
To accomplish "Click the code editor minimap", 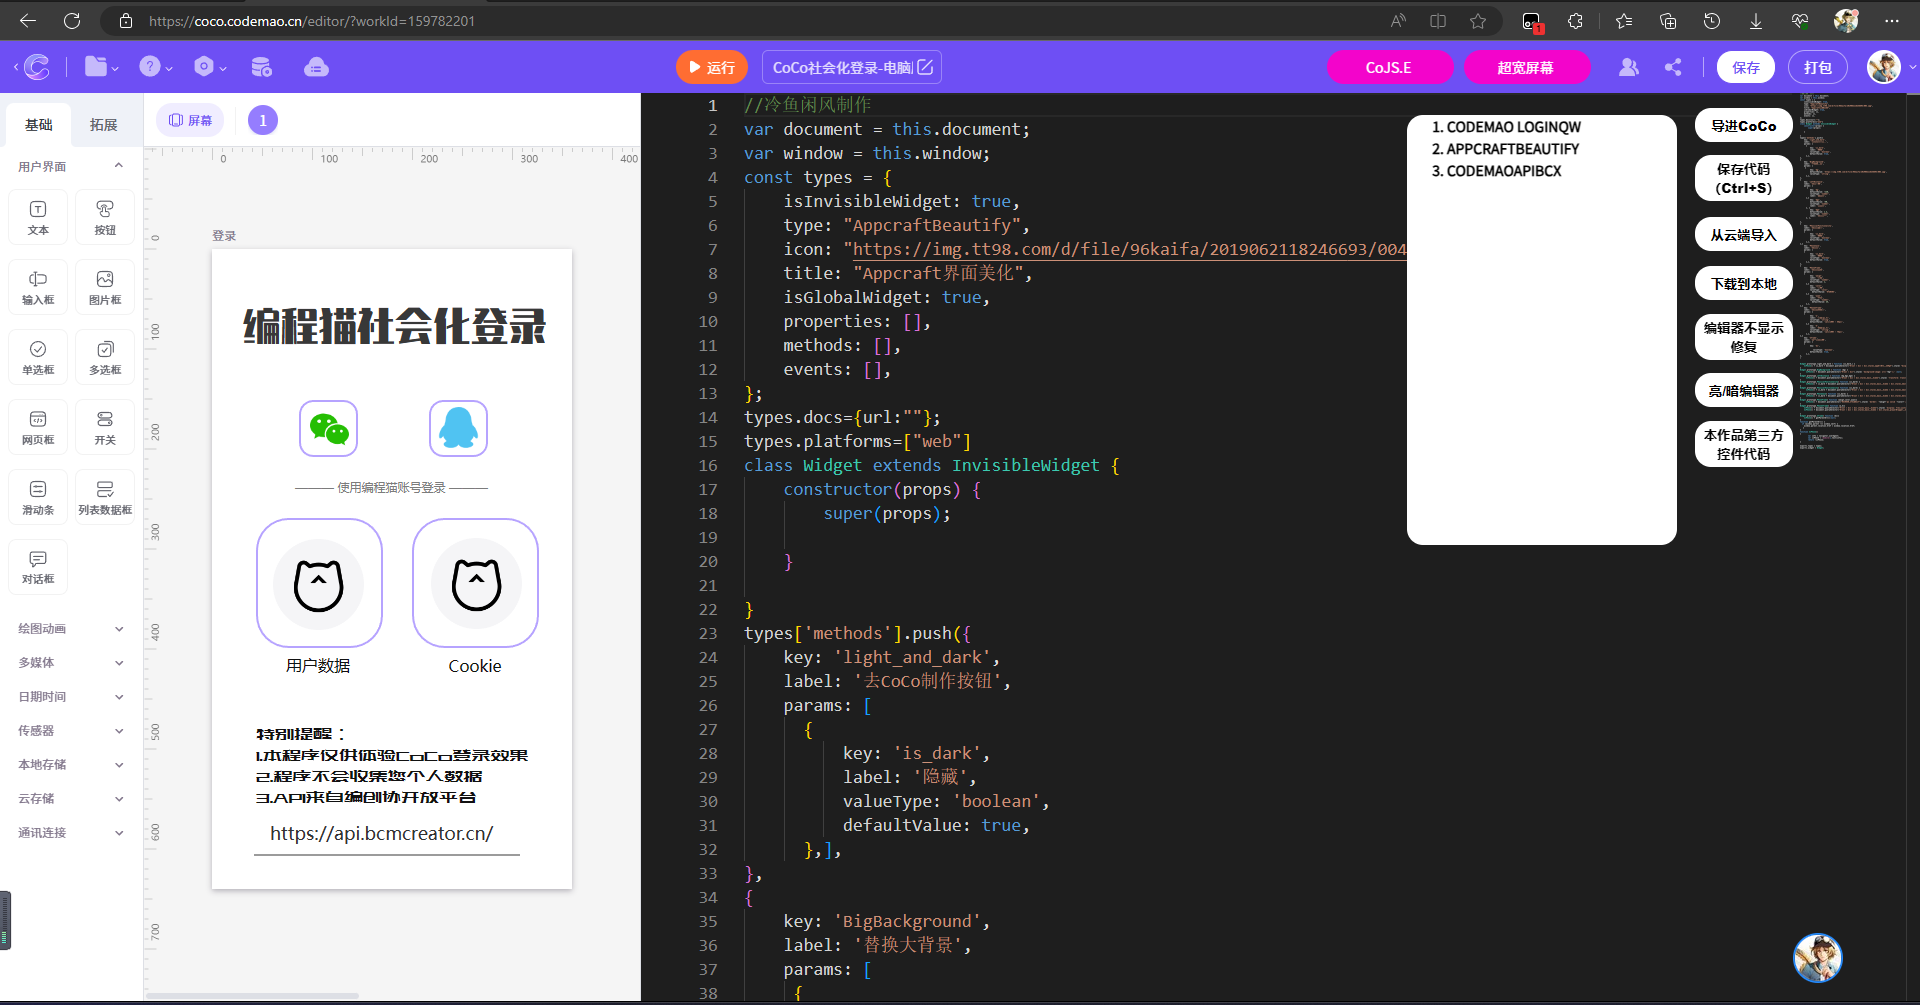I will click(x=1854, y=270).
